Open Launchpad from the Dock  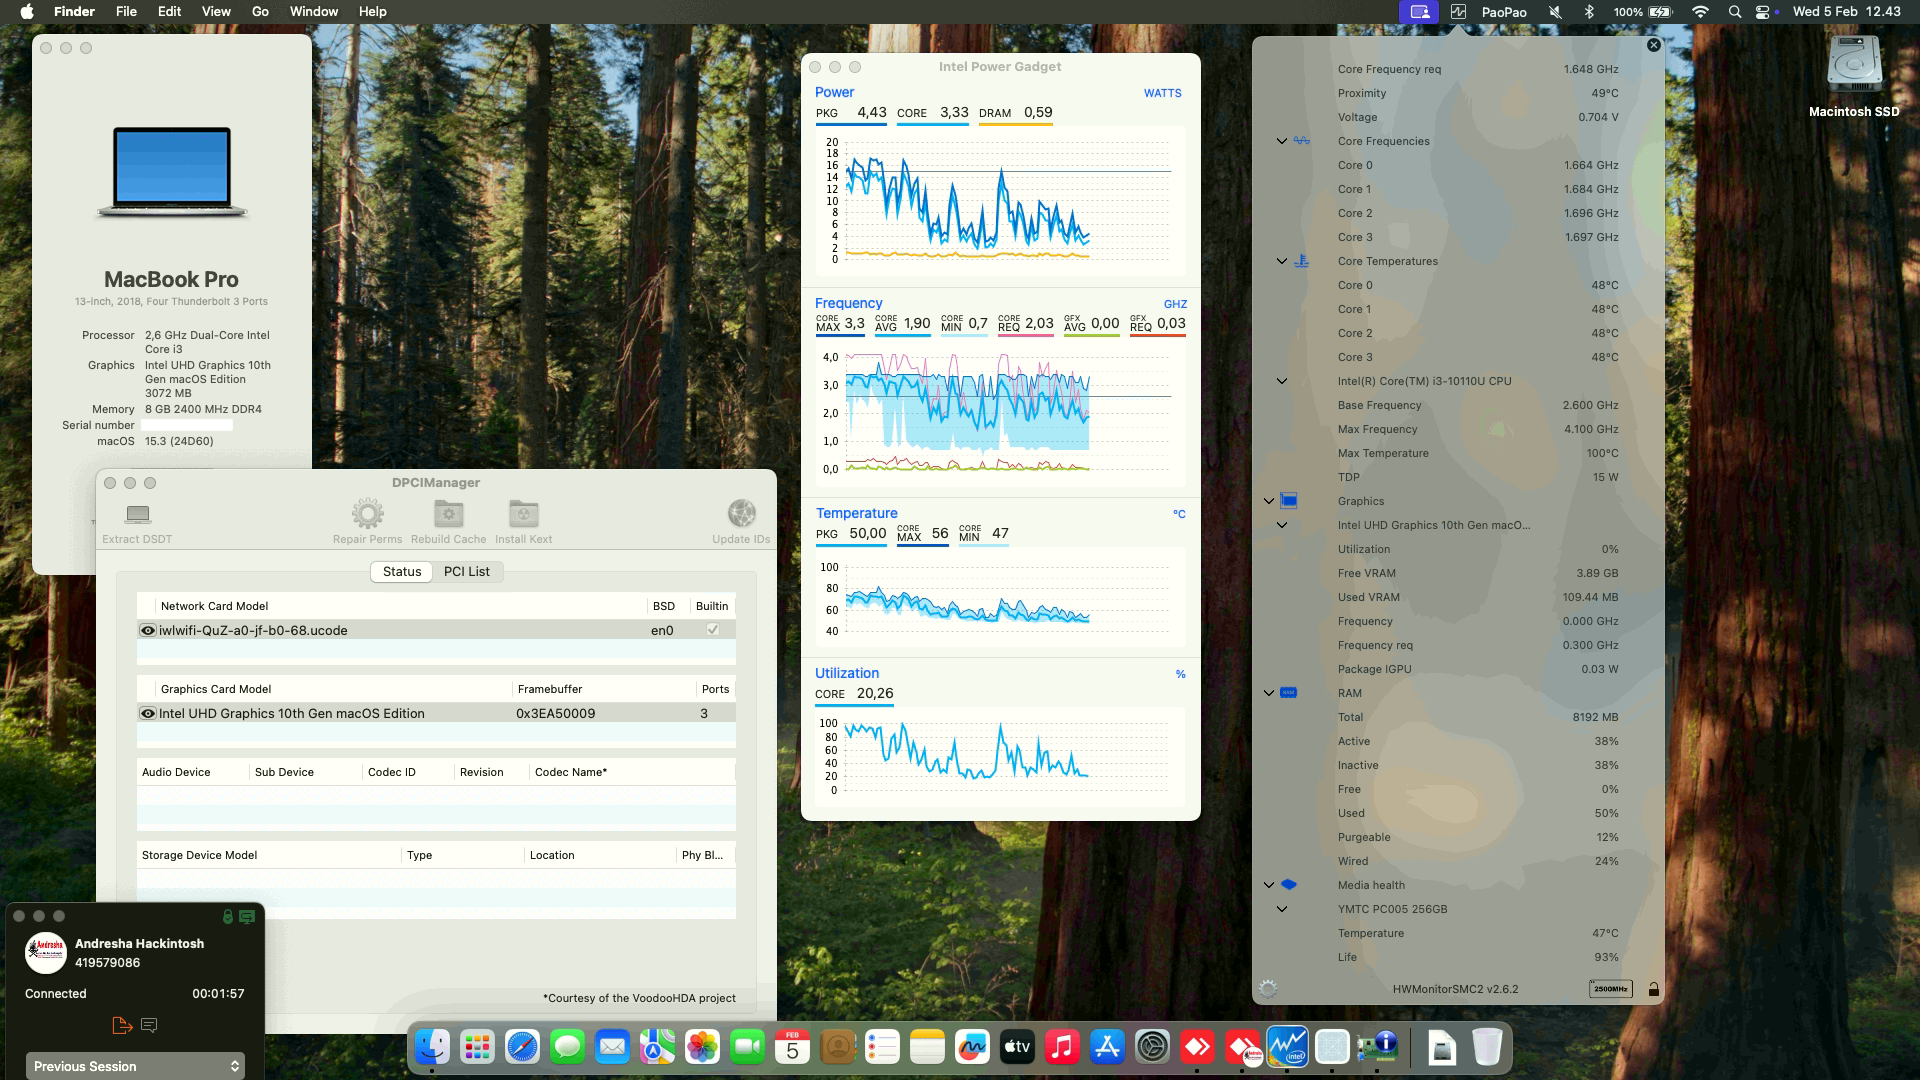(477, 1047)
